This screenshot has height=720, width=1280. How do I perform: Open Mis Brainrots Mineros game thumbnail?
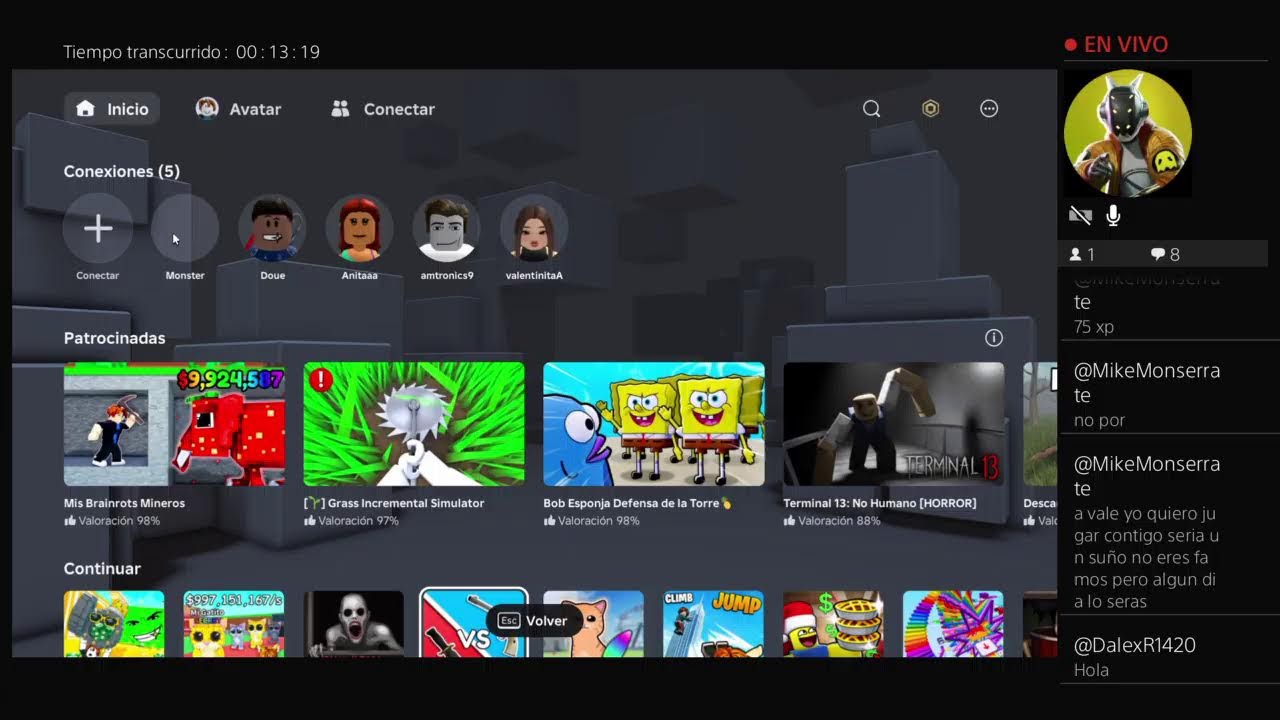coord(174,424)
